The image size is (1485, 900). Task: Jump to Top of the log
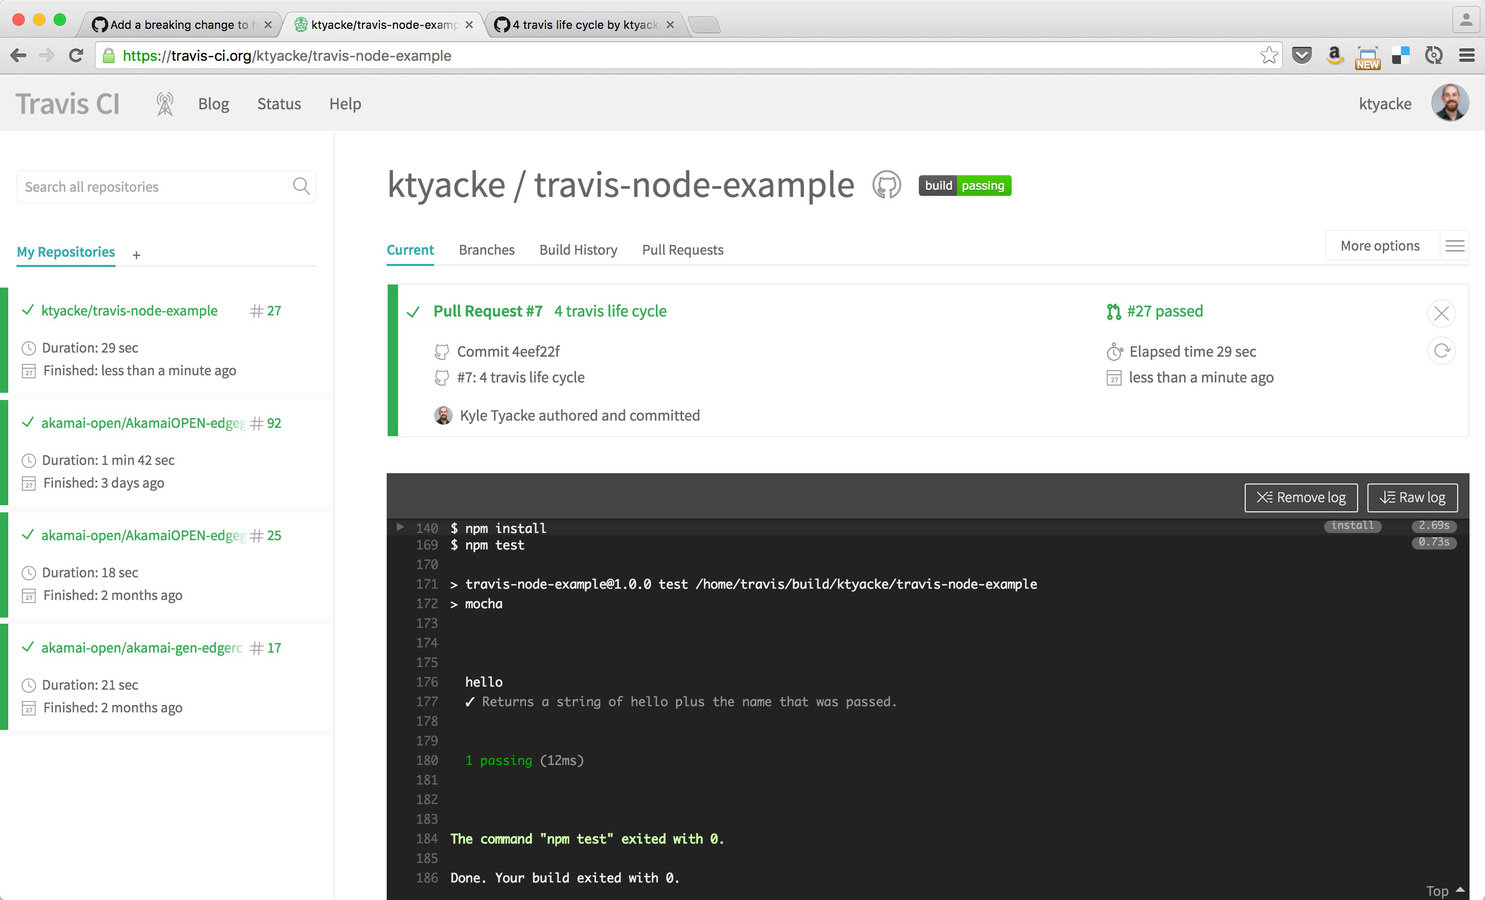(1445, 891)
